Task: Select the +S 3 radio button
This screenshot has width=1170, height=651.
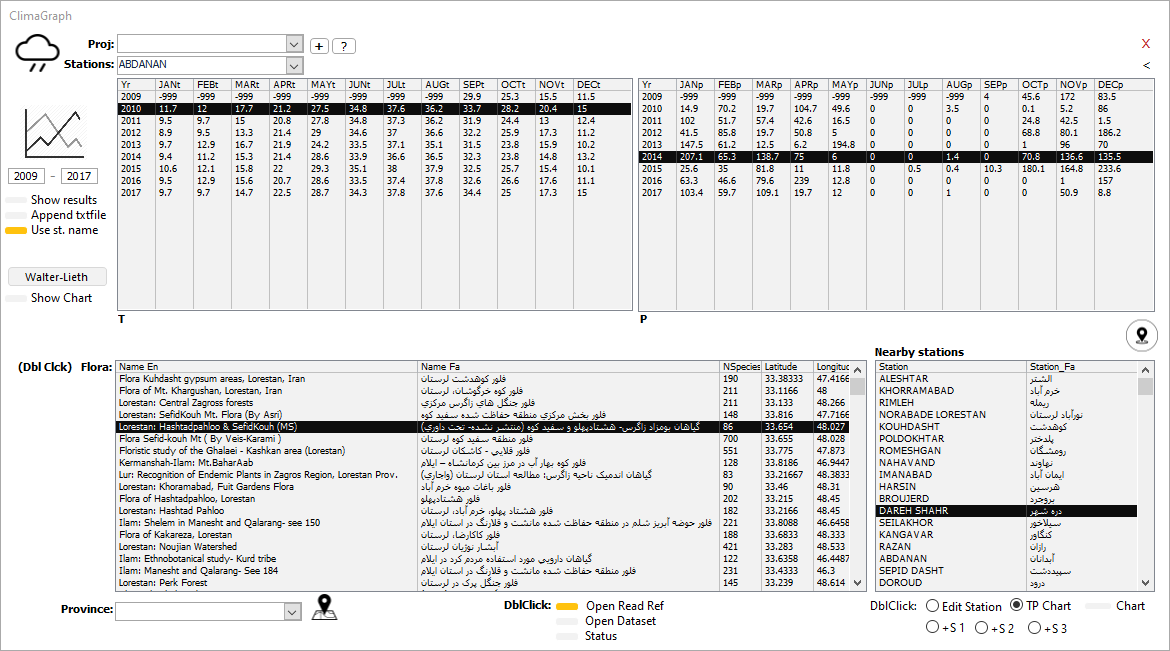Action: coord(1034,627)
